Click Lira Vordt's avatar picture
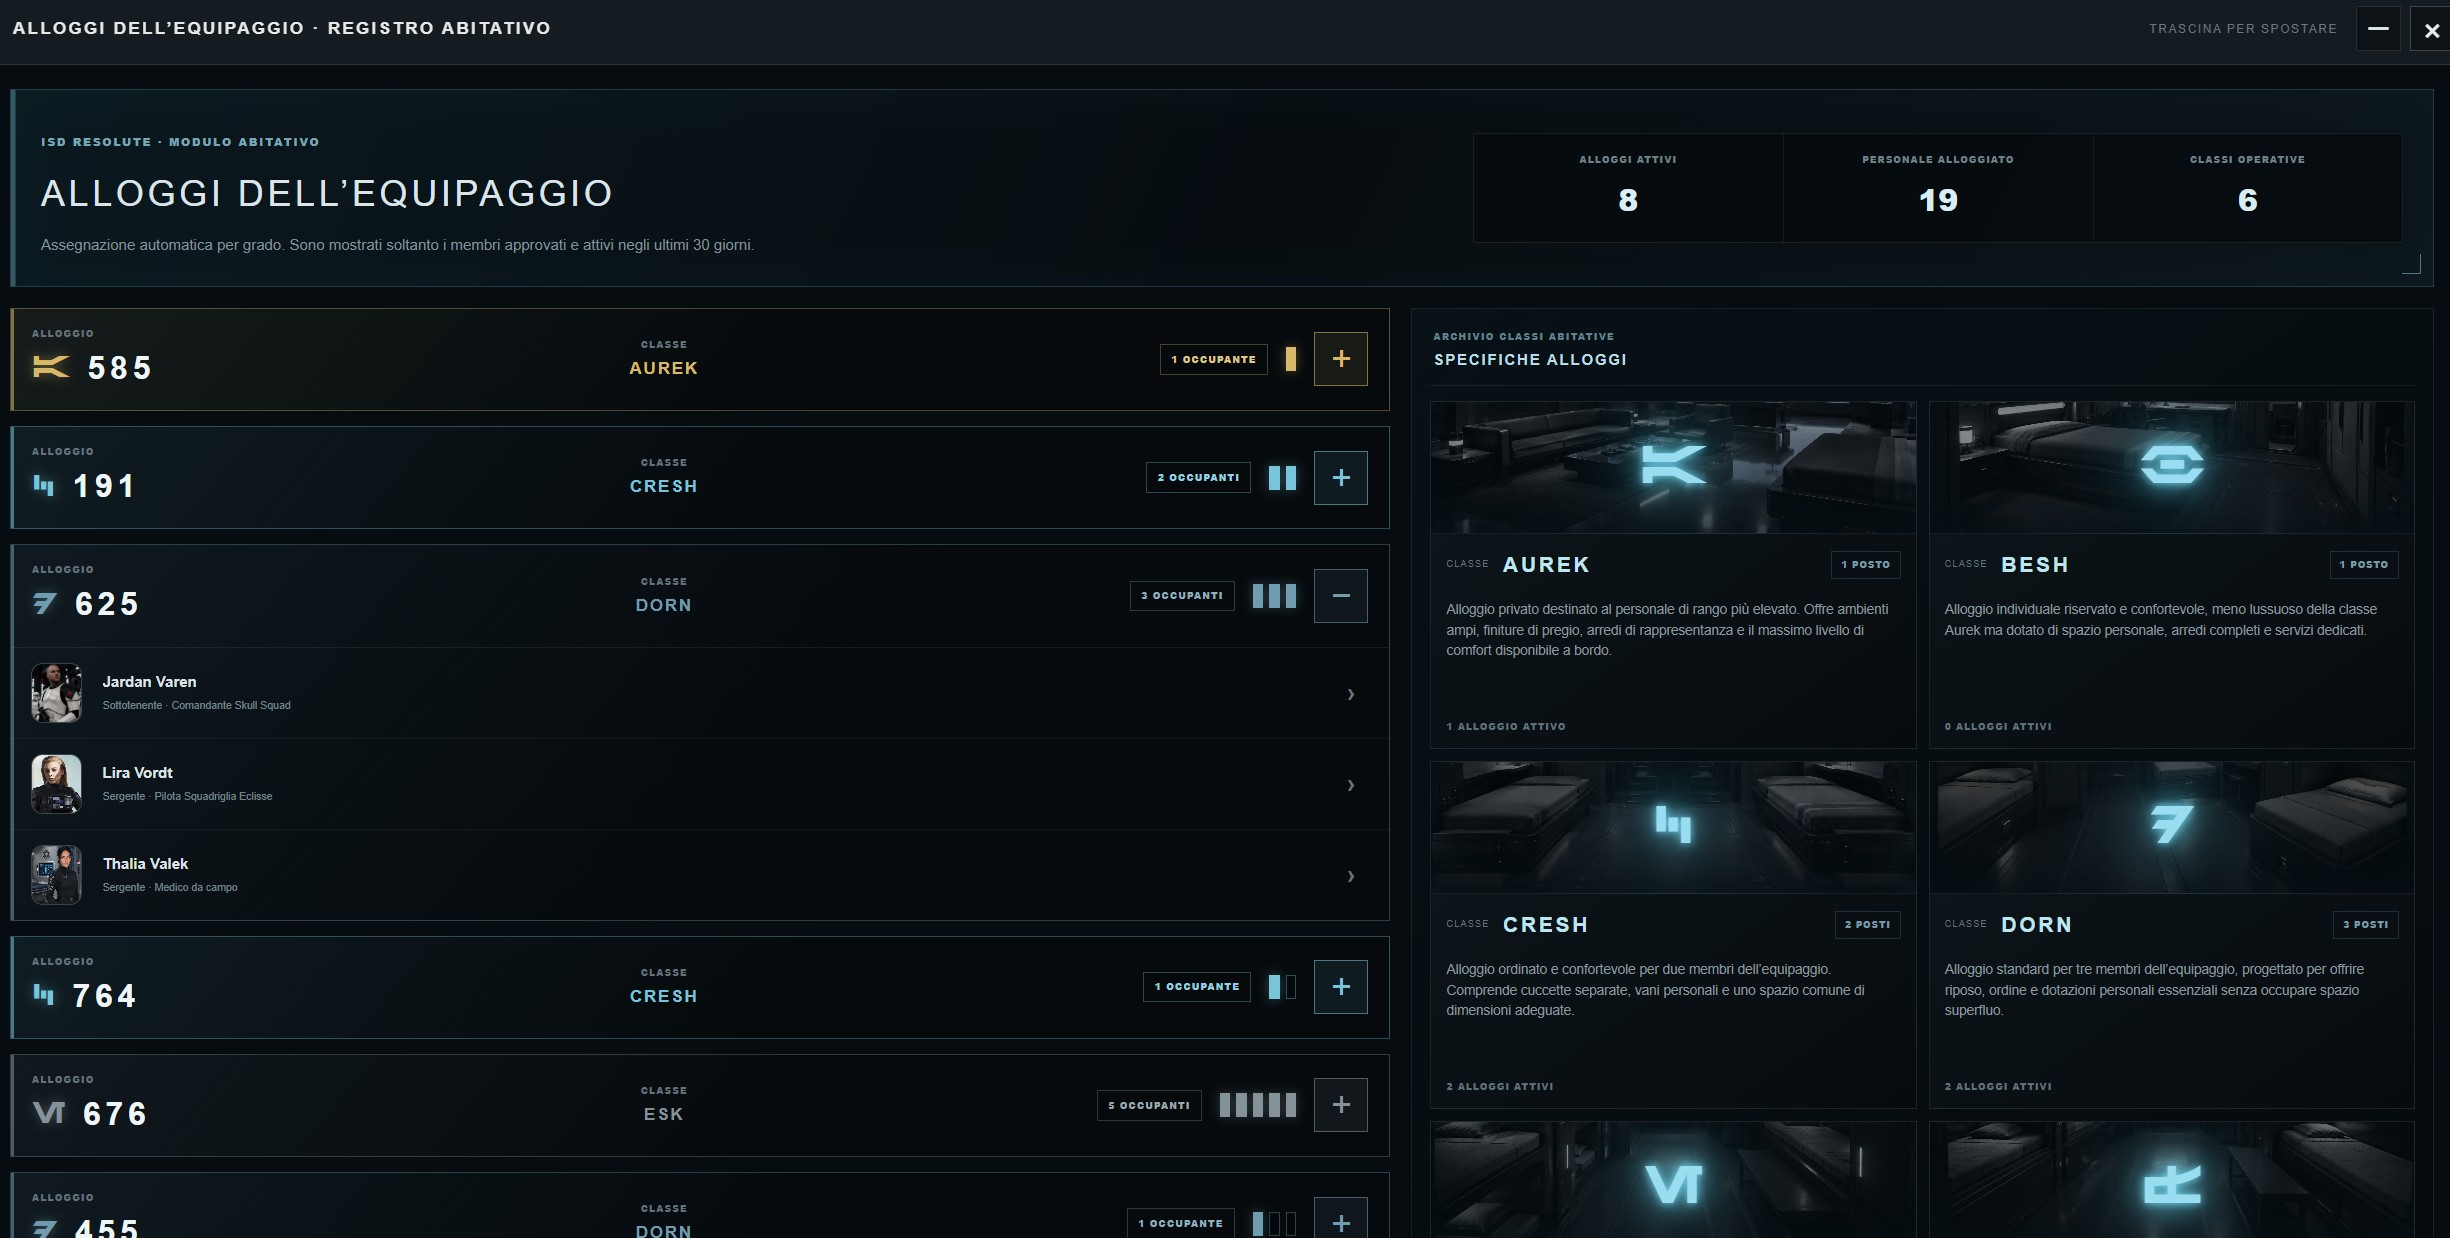2450x1238 pixels. pos(56,784)
